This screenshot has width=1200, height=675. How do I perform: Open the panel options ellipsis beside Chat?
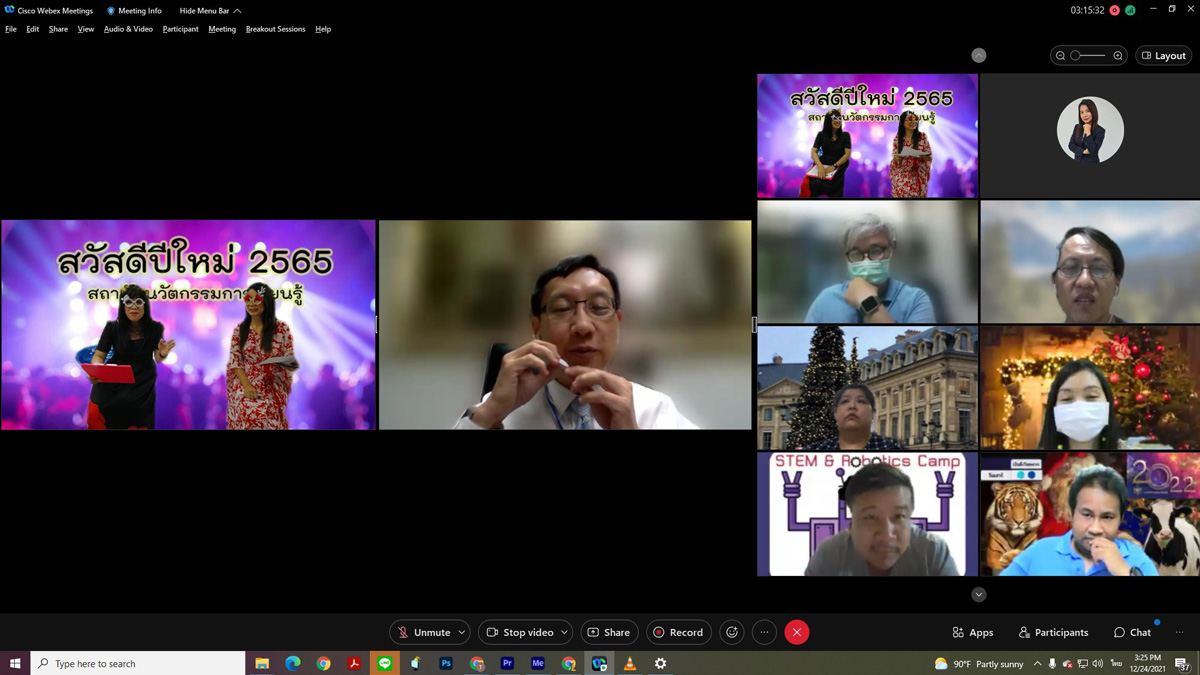[x=1180, y=632]
